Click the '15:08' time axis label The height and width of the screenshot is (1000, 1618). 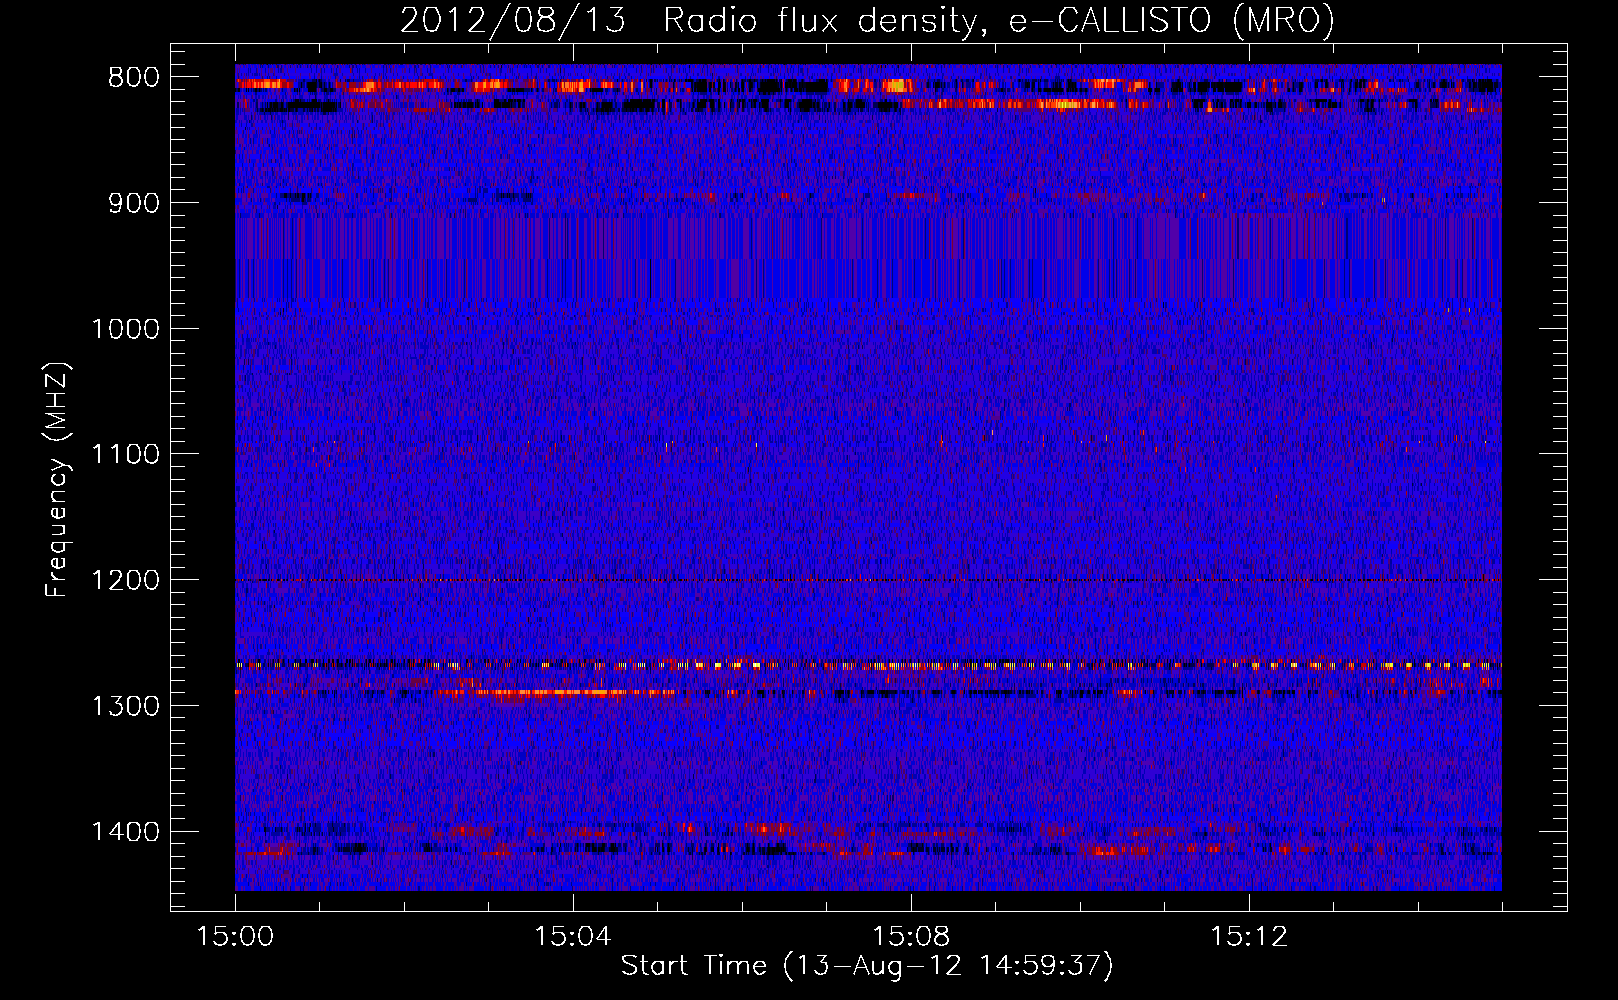(910, 937)
